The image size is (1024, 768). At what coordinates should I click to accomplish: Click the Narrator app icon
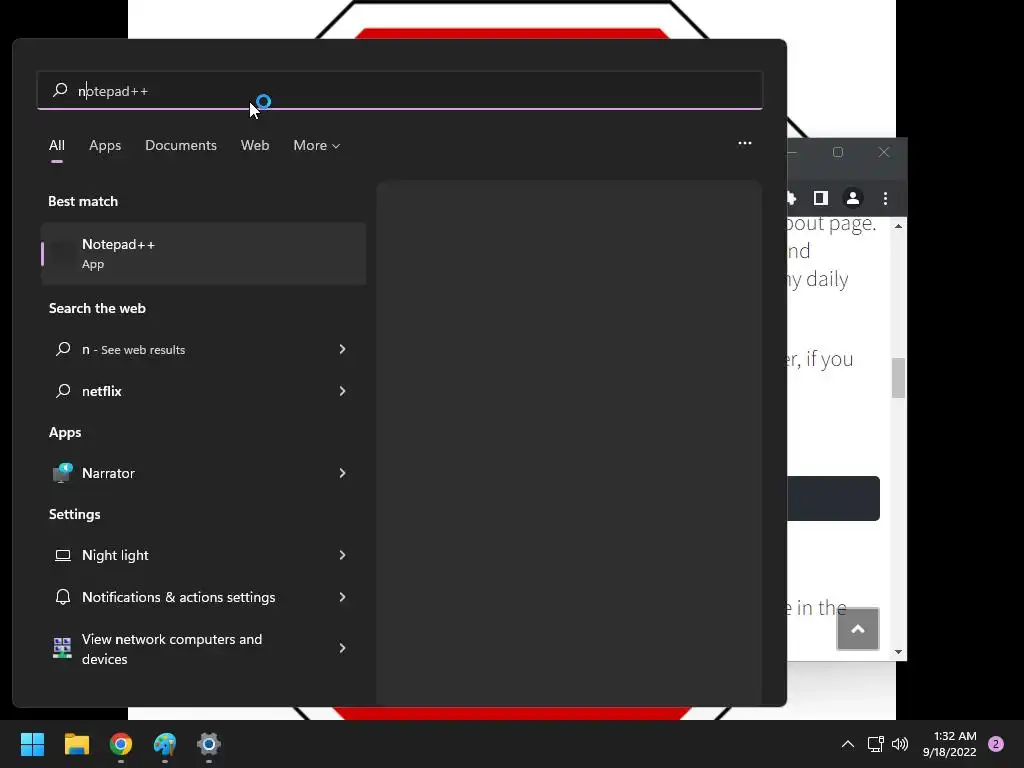click(63, 473)
